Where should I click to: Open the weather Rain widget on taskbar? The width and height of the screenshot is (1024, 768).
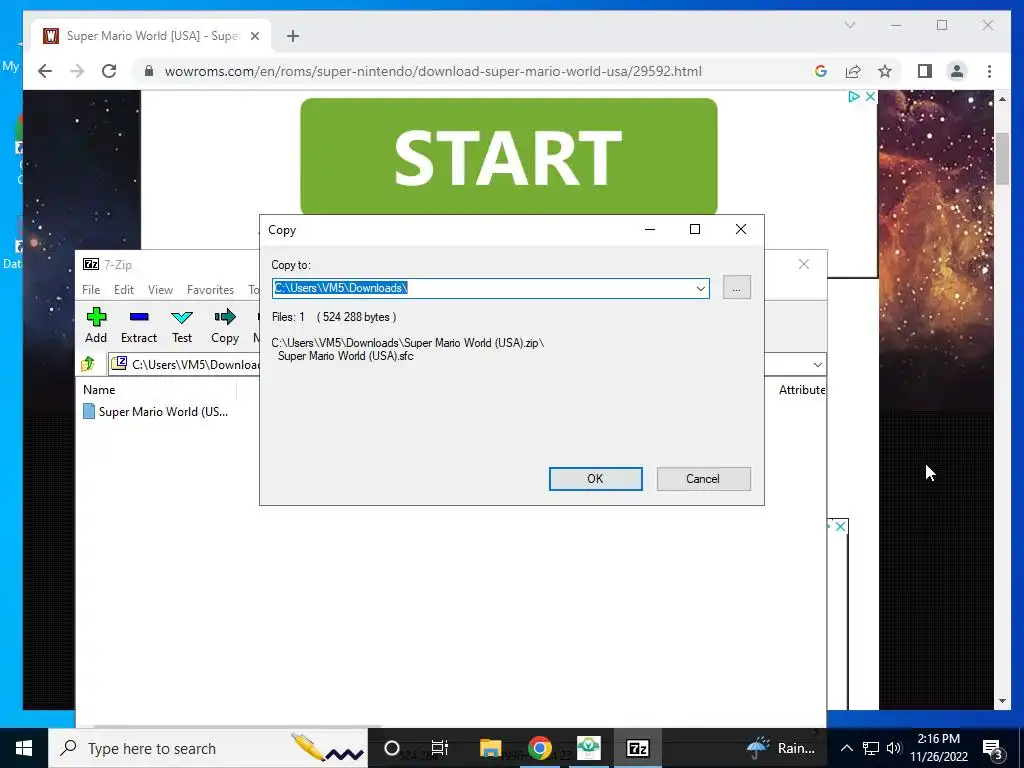781,748
